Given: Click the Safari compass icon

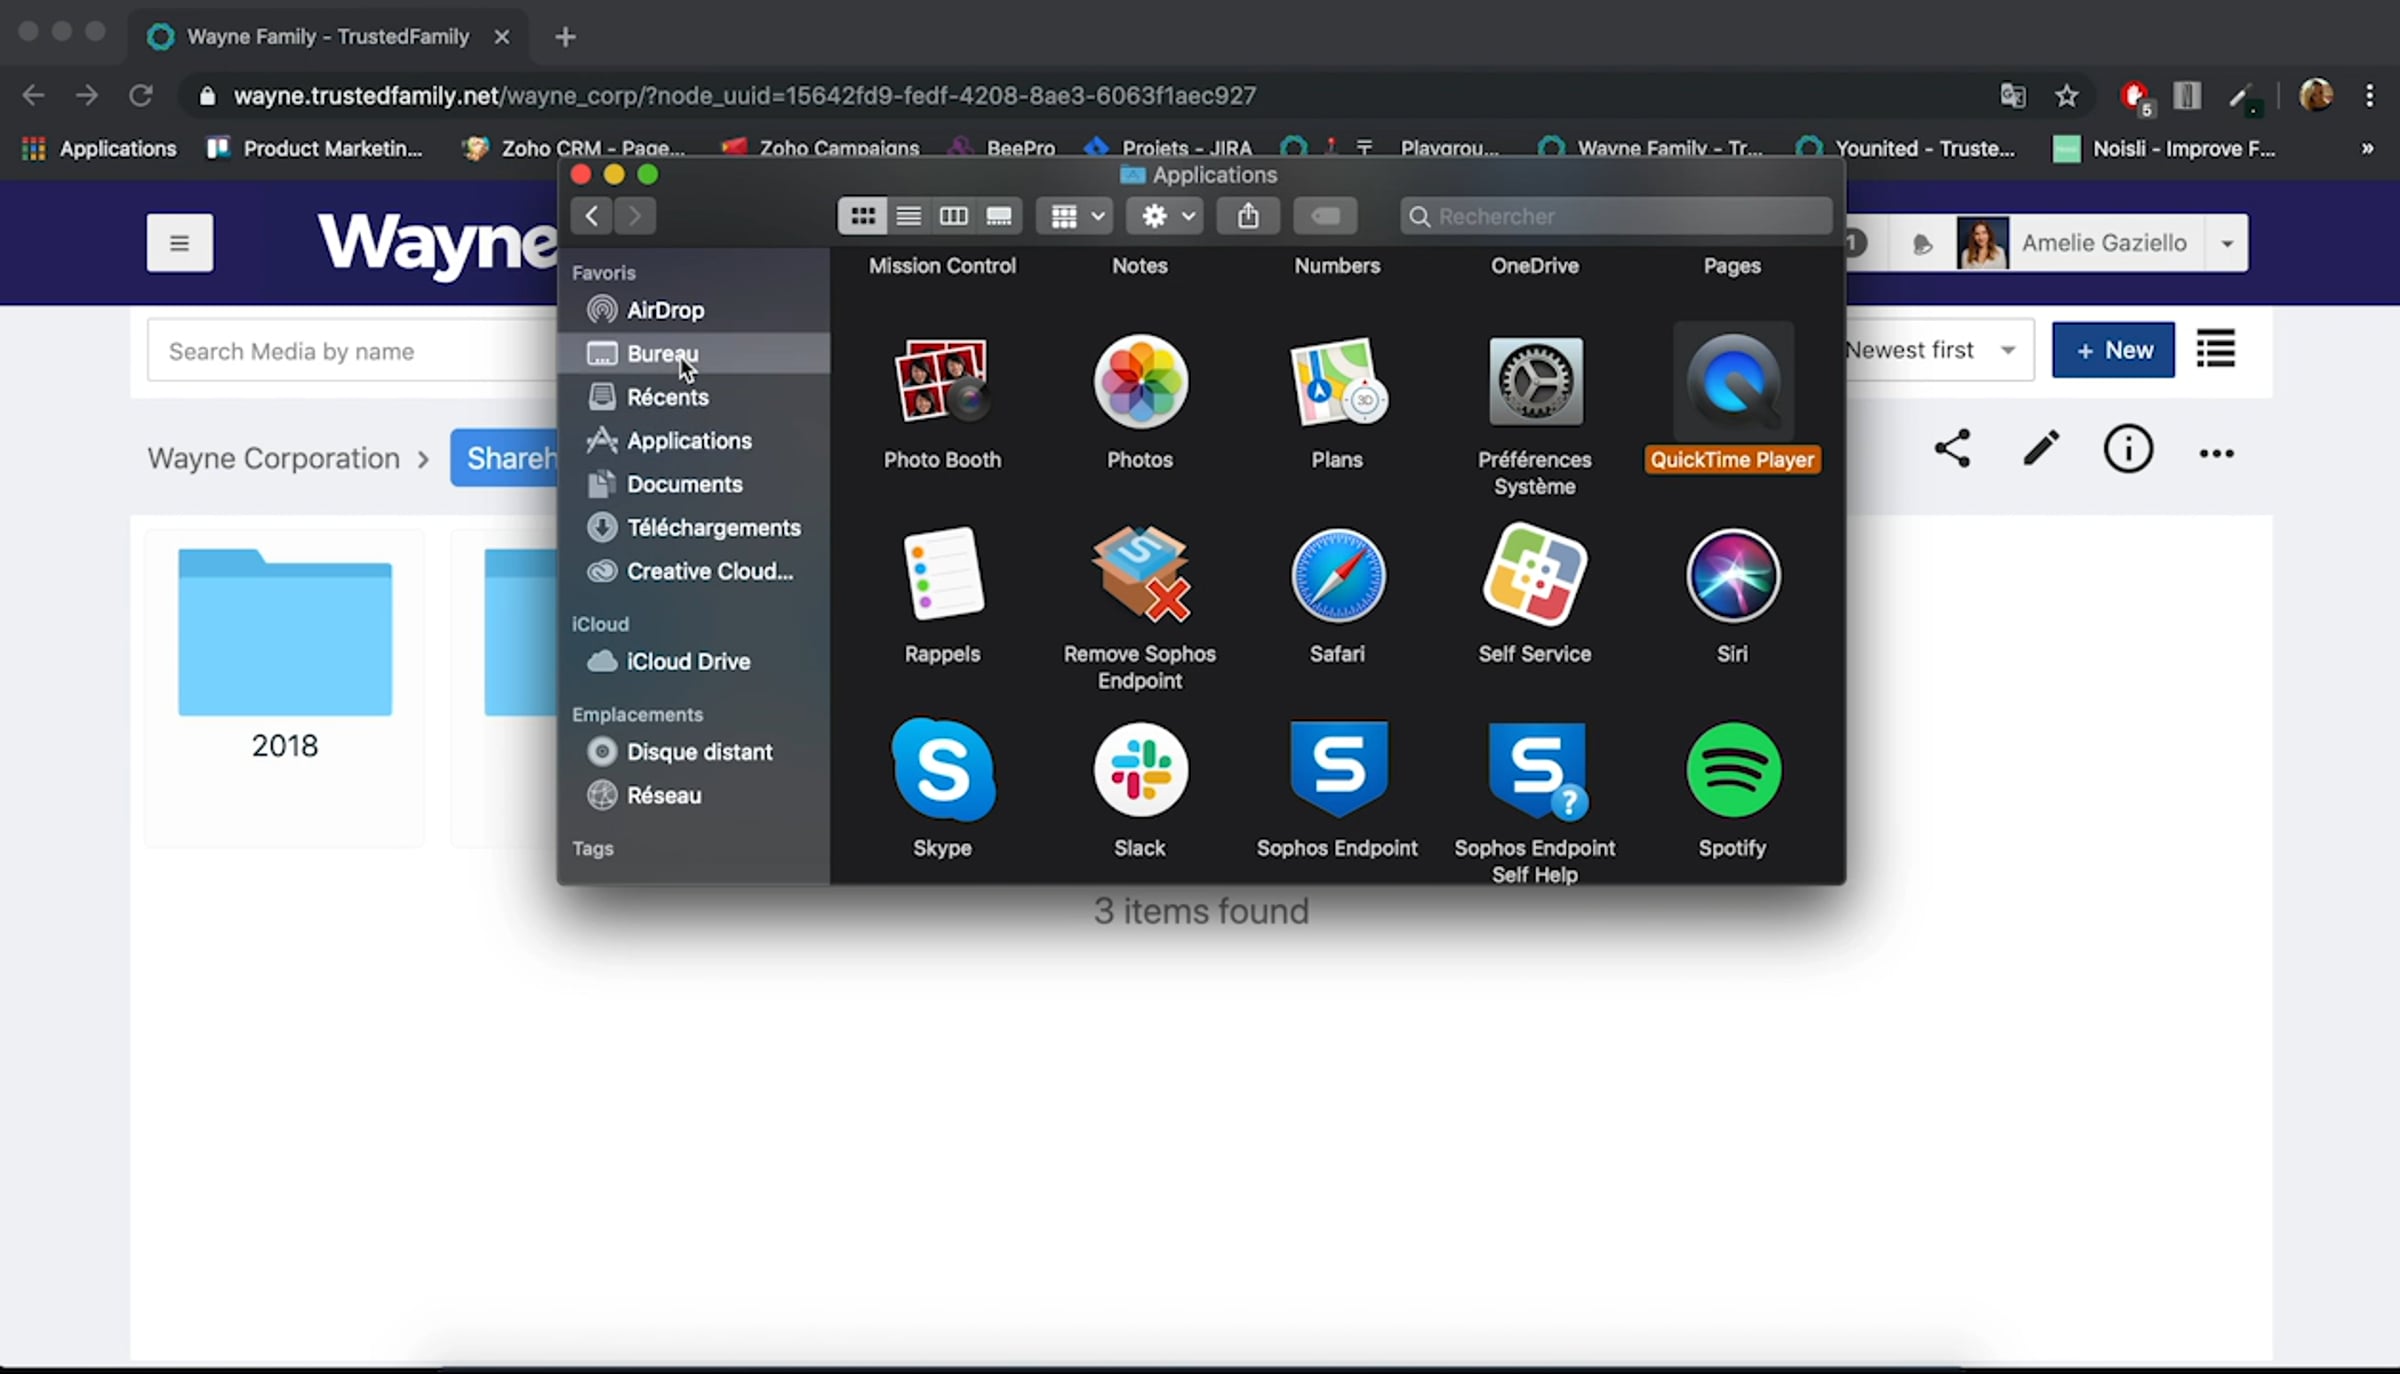Looking at the screenshot, I should click(1337, 576).
